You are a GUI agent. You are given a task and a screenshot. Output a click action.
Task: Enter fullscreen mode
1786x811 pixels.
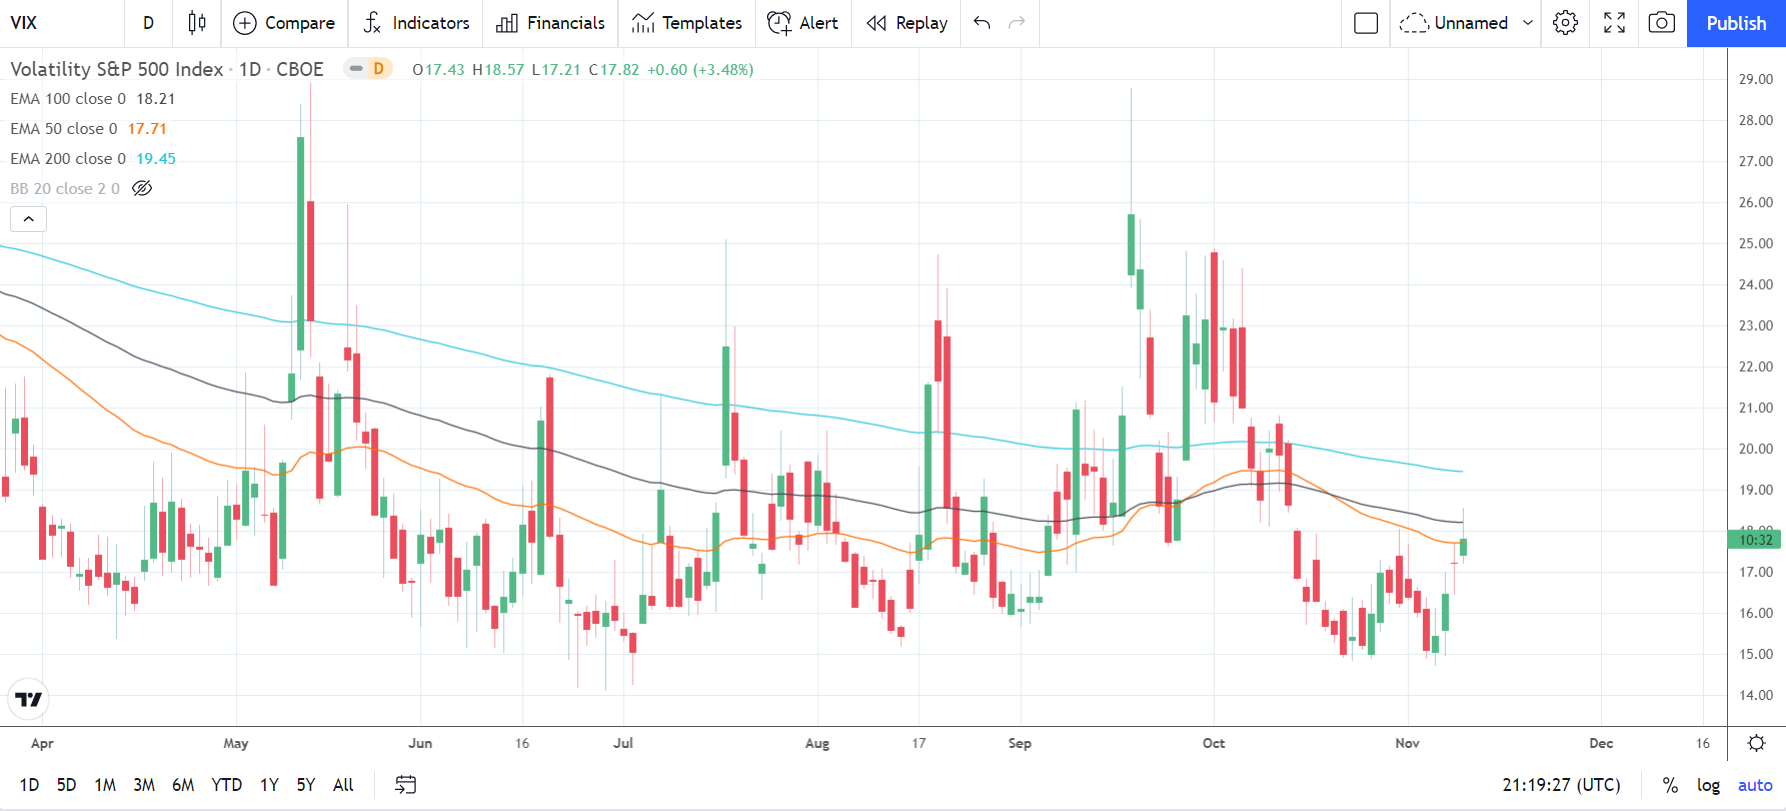point(1614,23)
